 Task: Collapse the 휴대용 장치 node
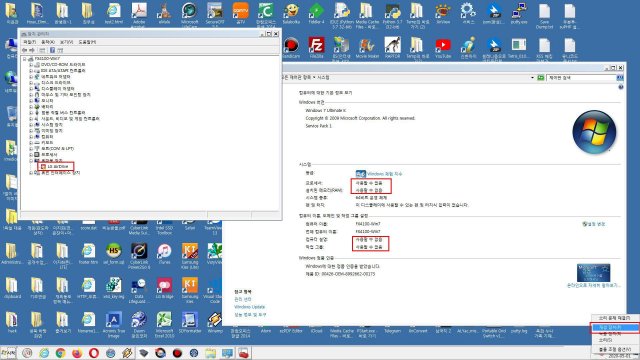coord(31,161)
